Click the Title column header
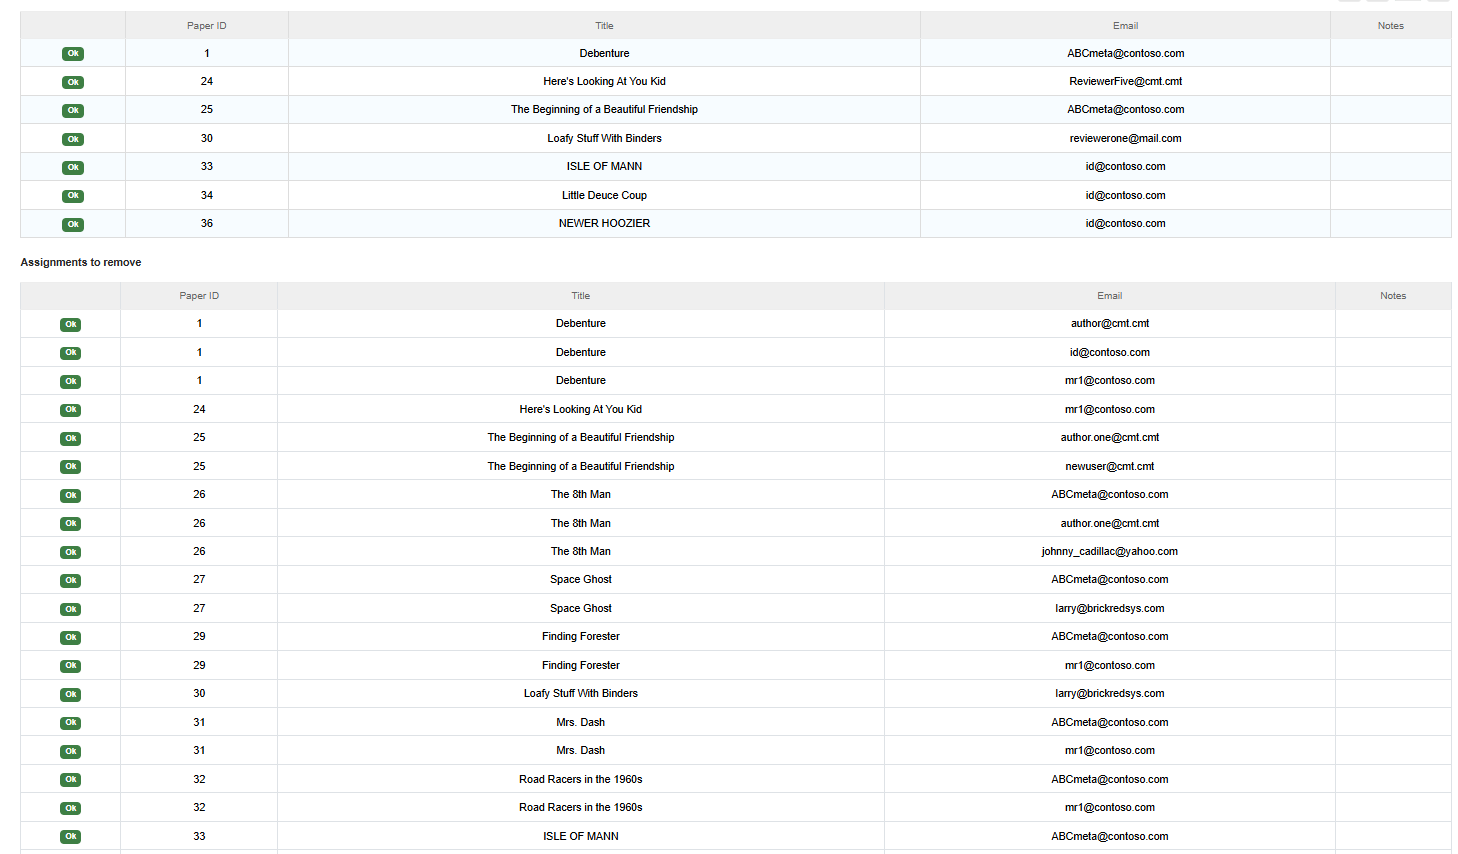 click(604, 25)
